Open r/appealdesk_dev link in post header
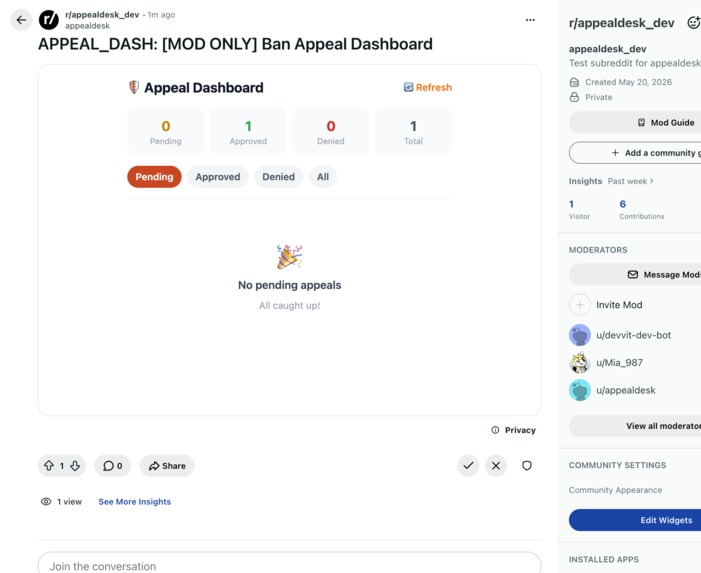This screenshot has height=573, width=701. pos(102,15)
